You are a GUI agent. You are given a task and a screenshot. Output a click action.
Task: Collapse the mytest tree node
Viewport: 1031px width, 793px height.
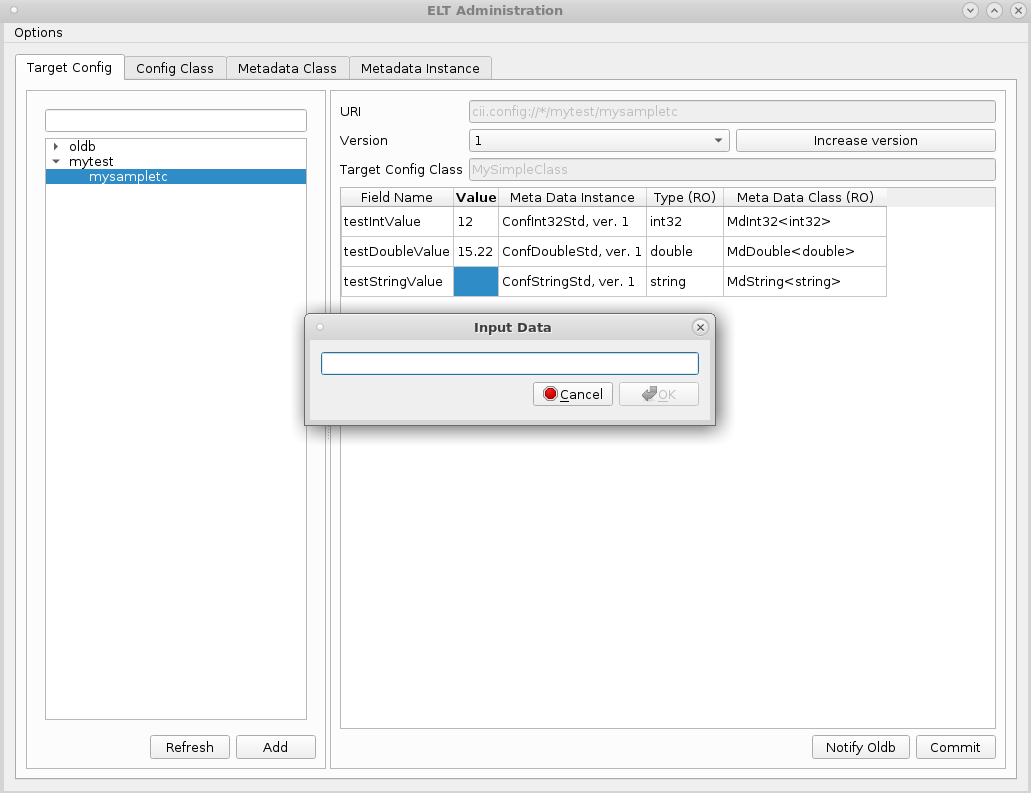pos(56,161)
